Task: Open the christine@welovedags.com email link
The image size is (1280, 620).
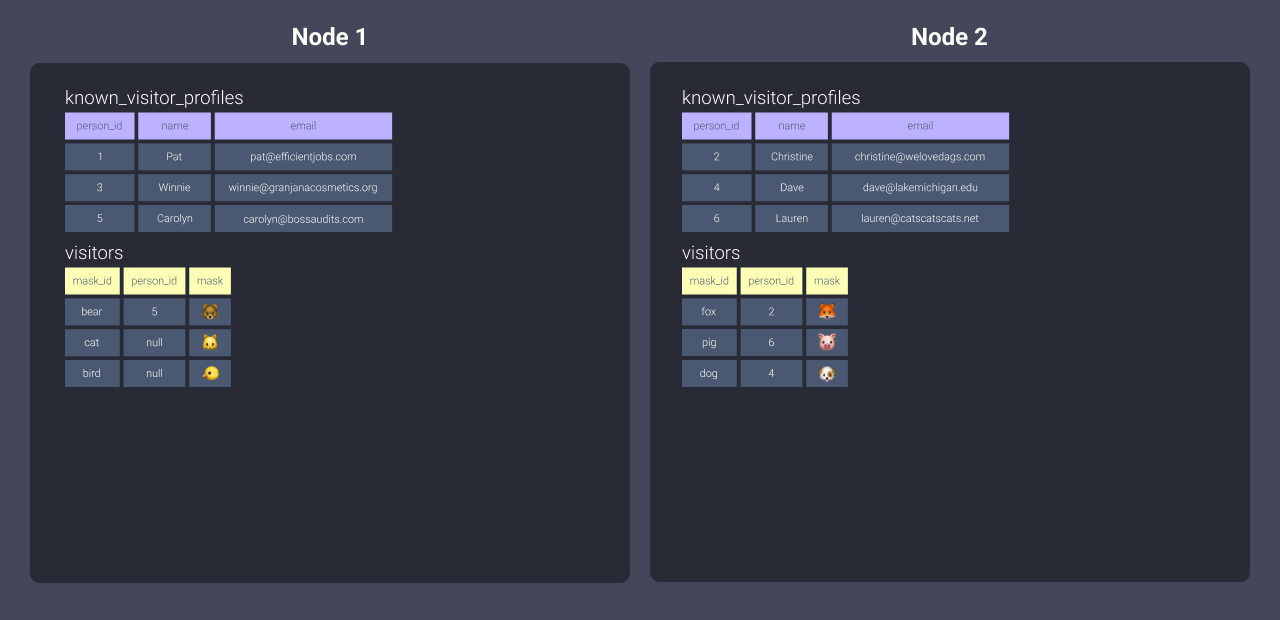Action: click(920, 156)
